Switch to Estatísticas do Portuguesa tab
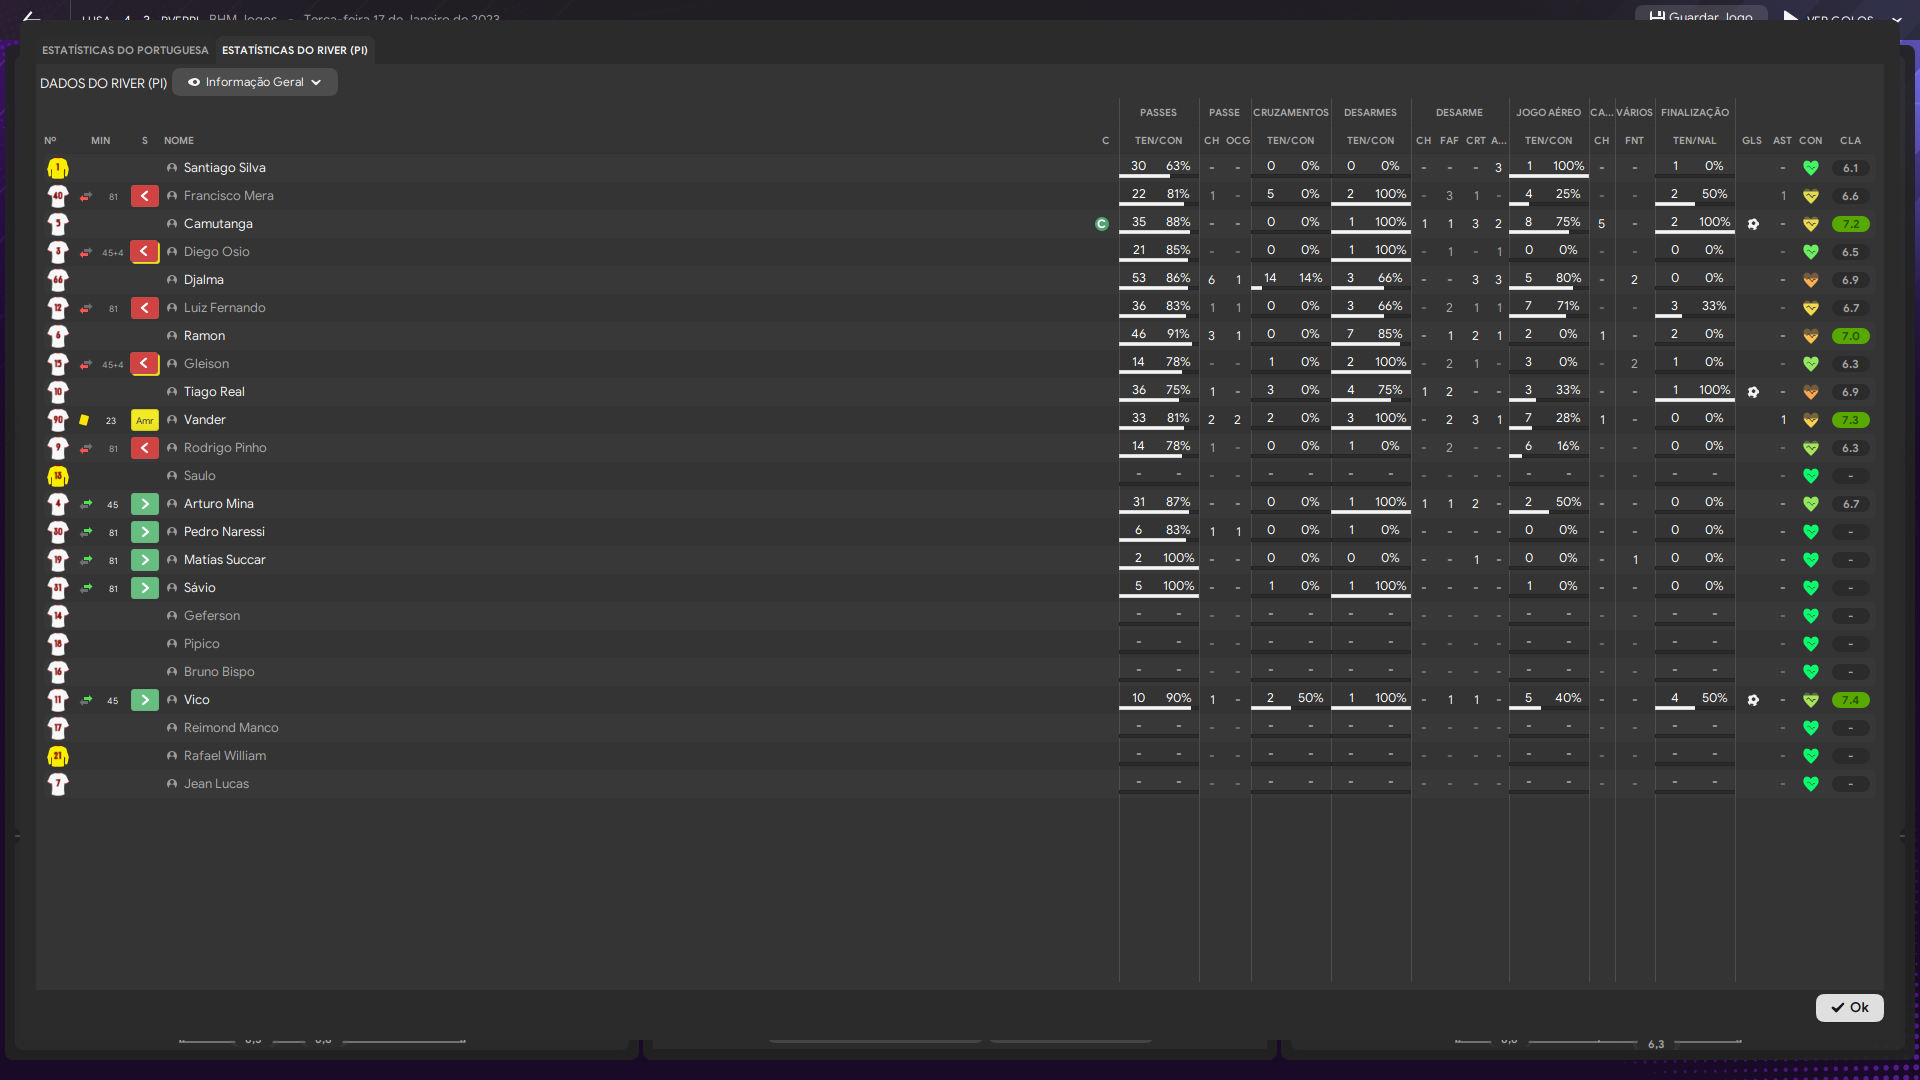The image size is (1920, 1080). [x=125, y=50]
